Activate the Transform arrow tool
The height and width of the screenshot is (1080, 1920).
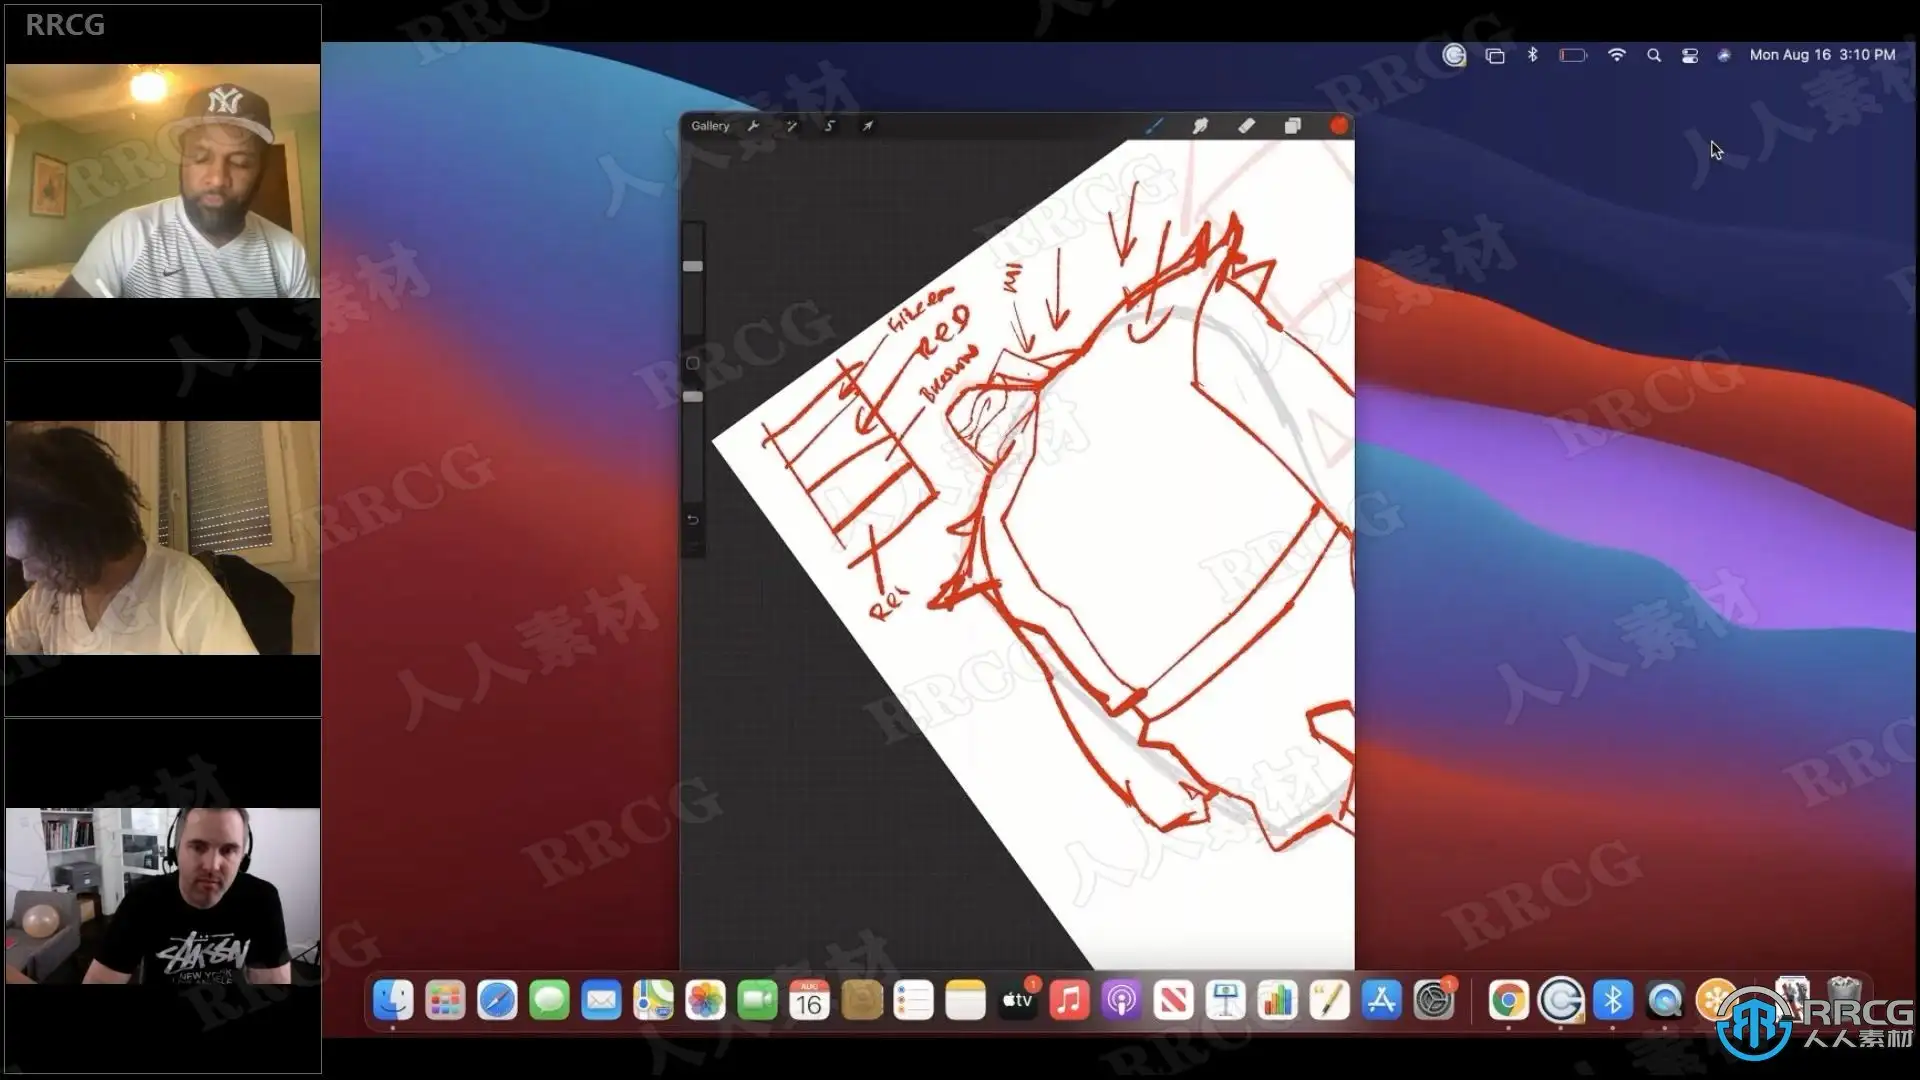click(x=868, y=126)
